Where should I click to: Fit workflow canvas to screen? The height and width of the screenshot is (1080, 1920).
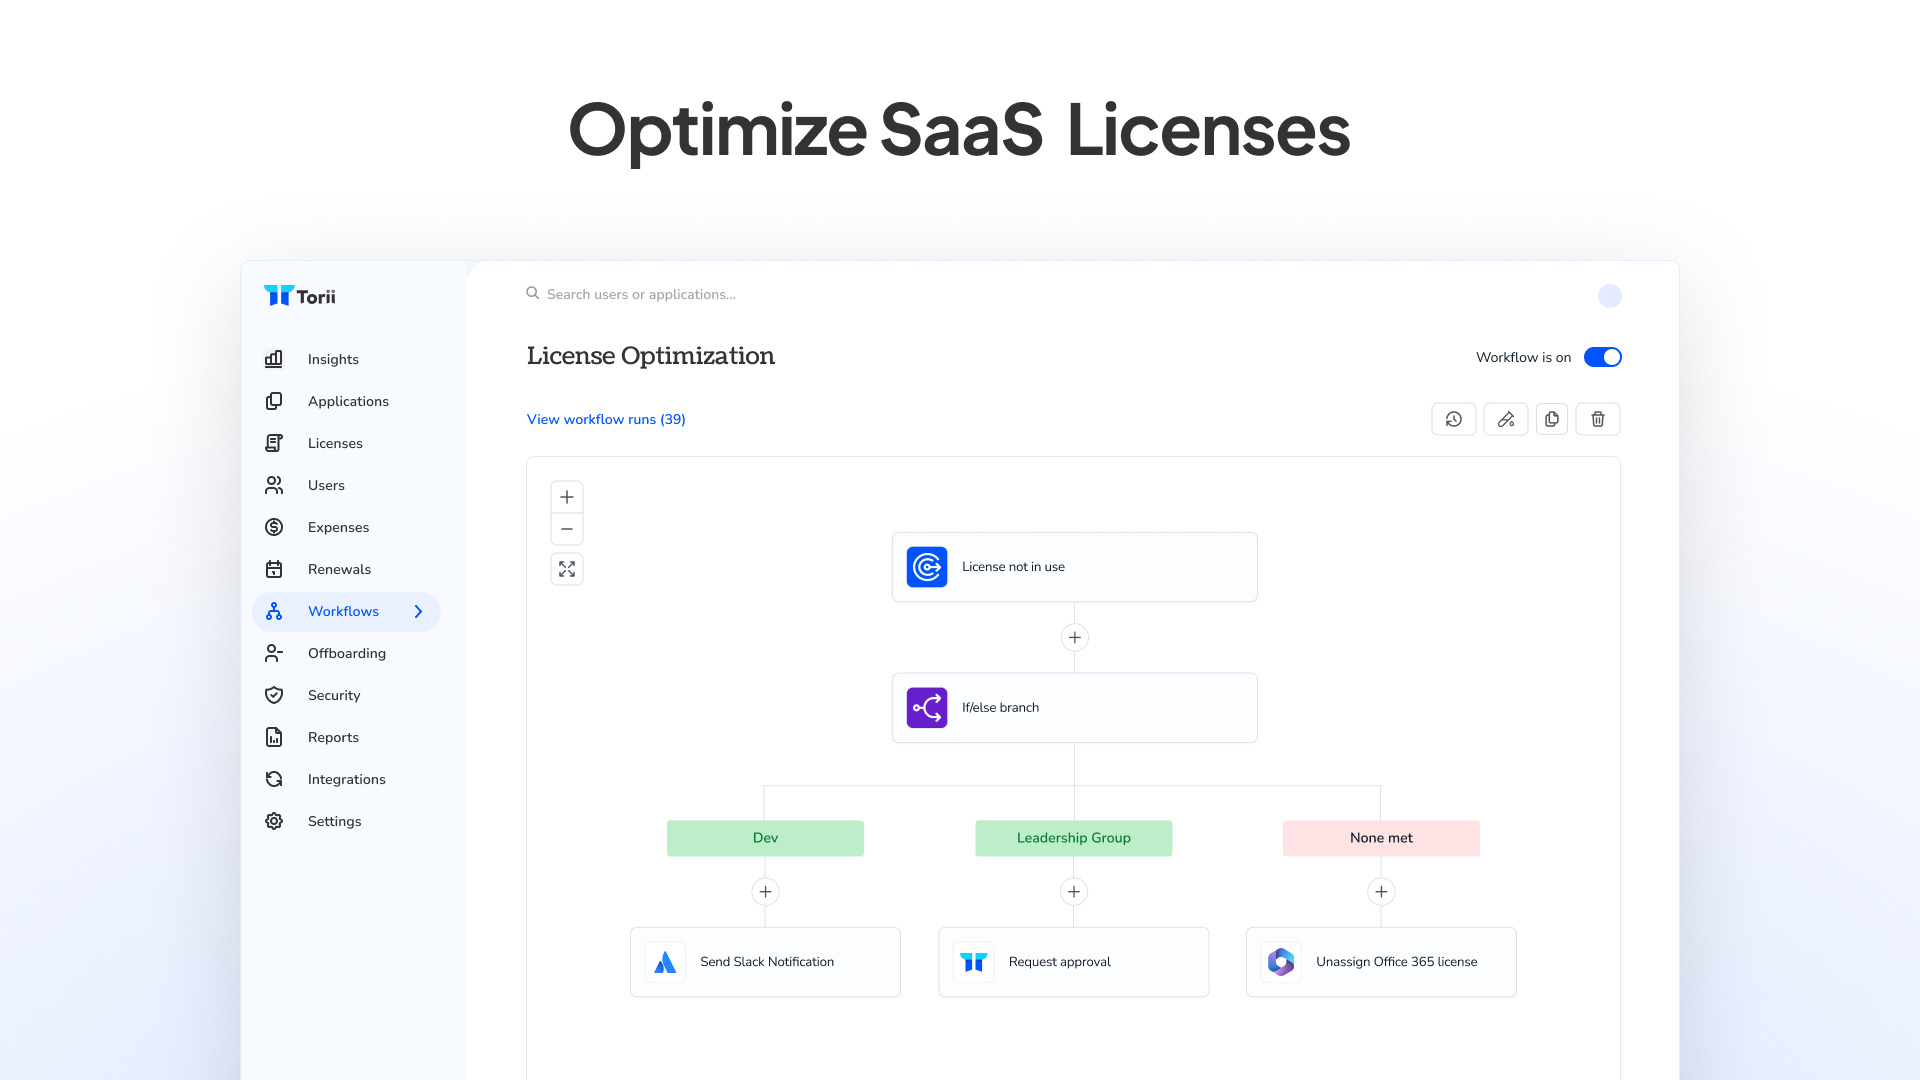coord(567,569)
